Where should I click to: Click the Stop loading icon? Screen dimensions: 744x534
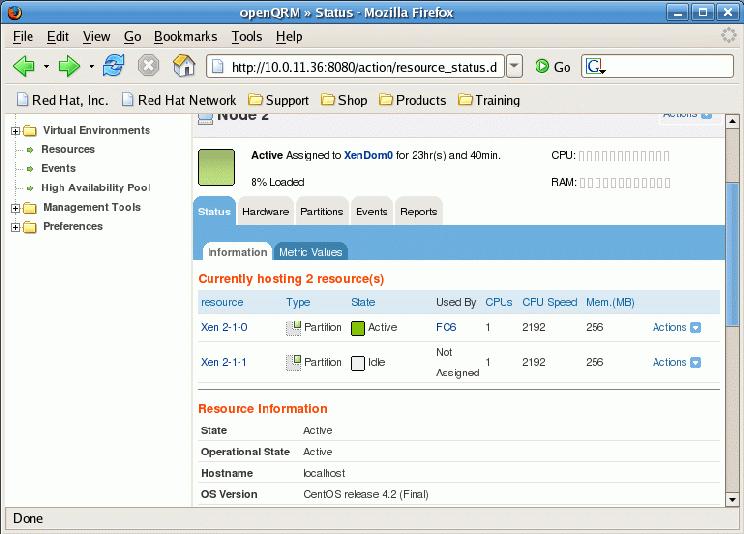(x=149, y=66)
